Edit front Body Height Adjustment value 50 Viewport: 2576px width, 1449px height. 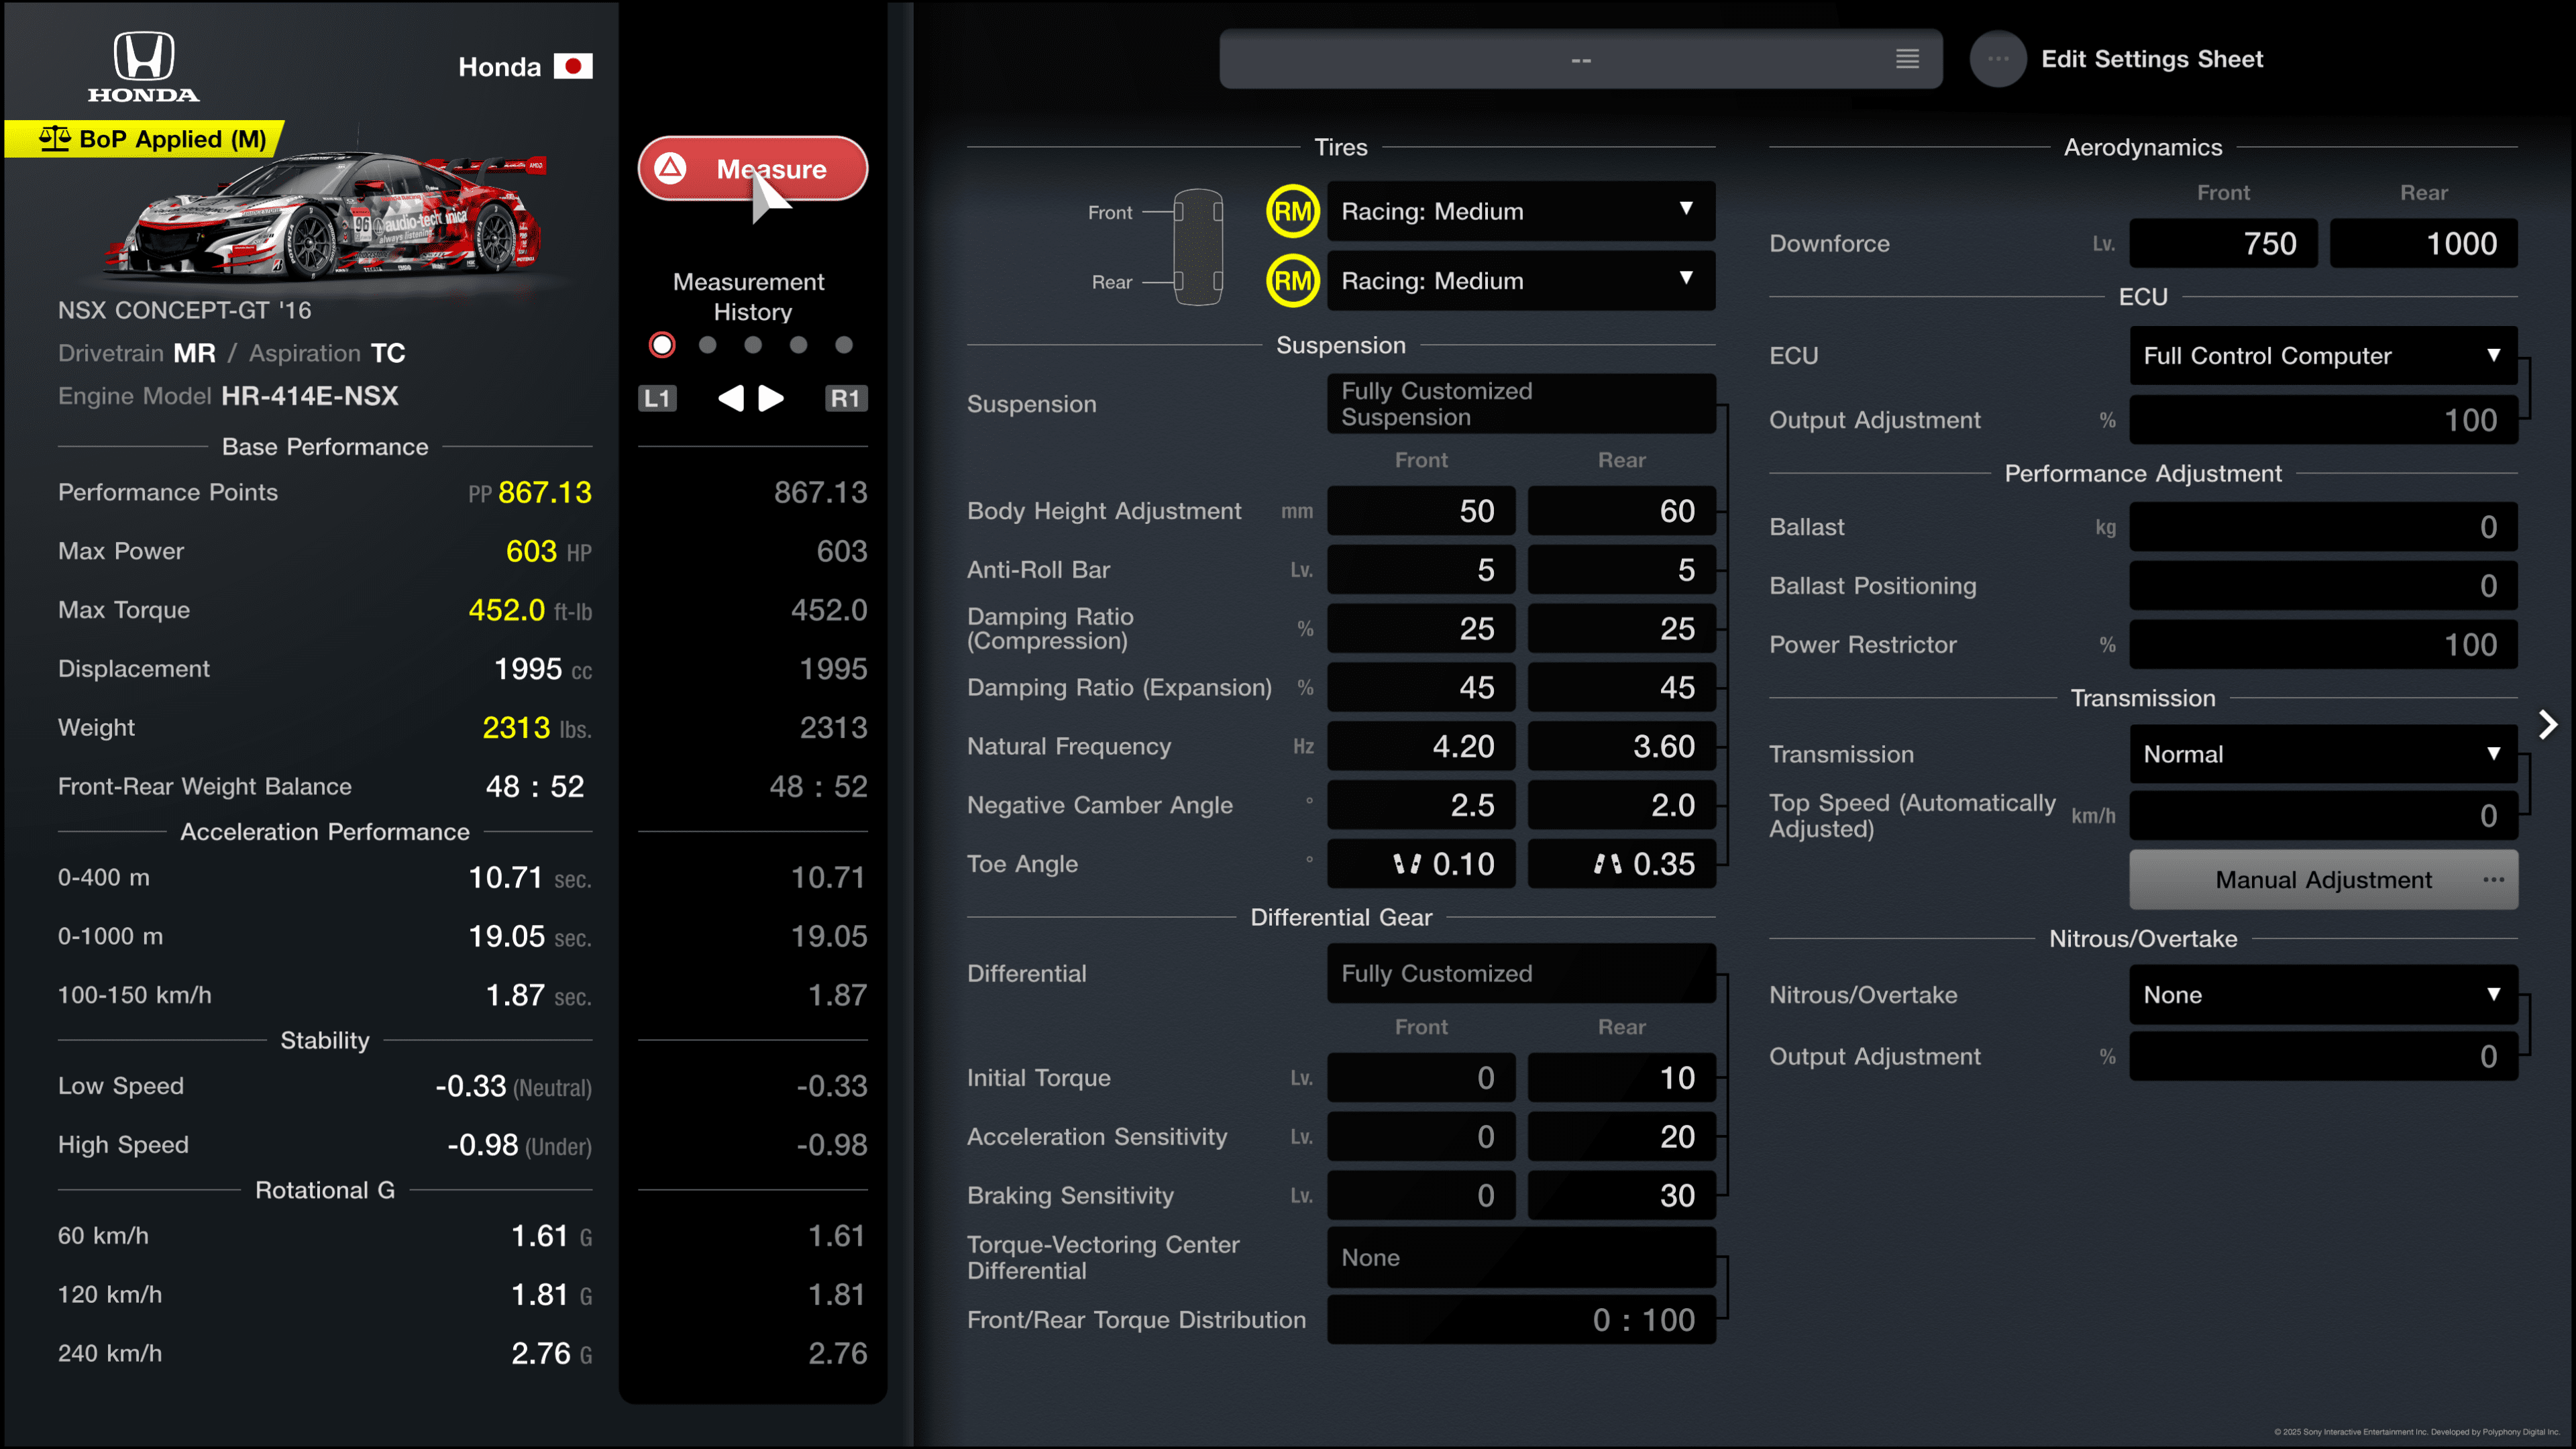pos(1421,511)
